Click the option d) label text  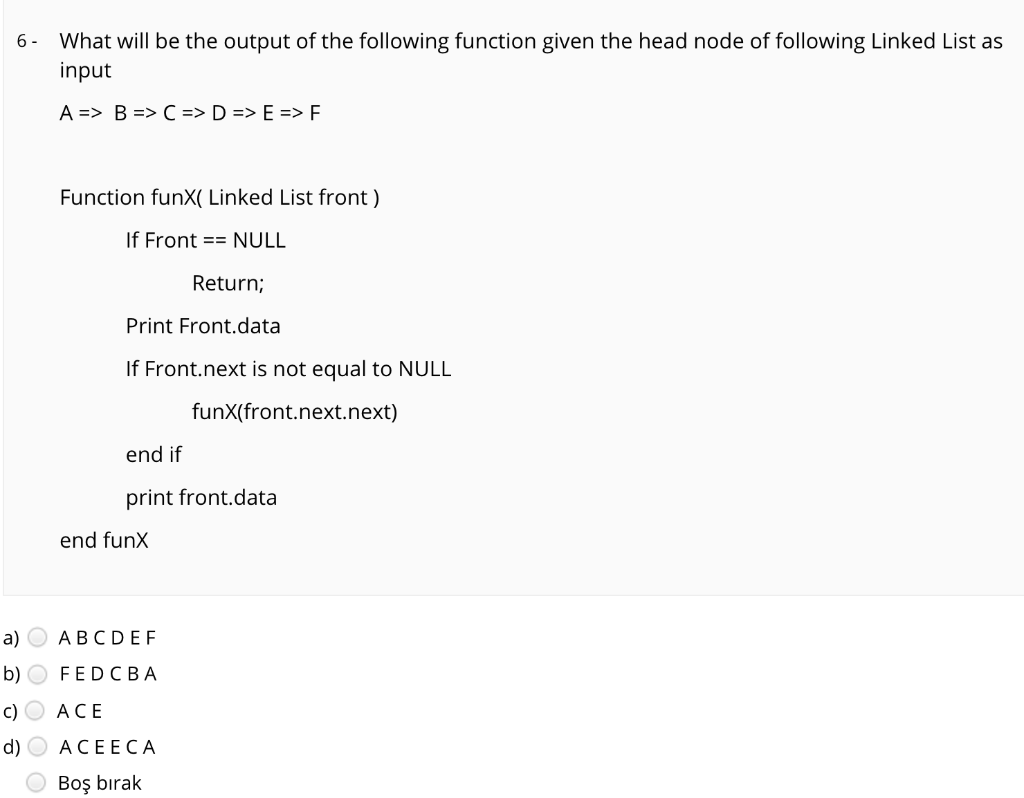tap(11, 746)
